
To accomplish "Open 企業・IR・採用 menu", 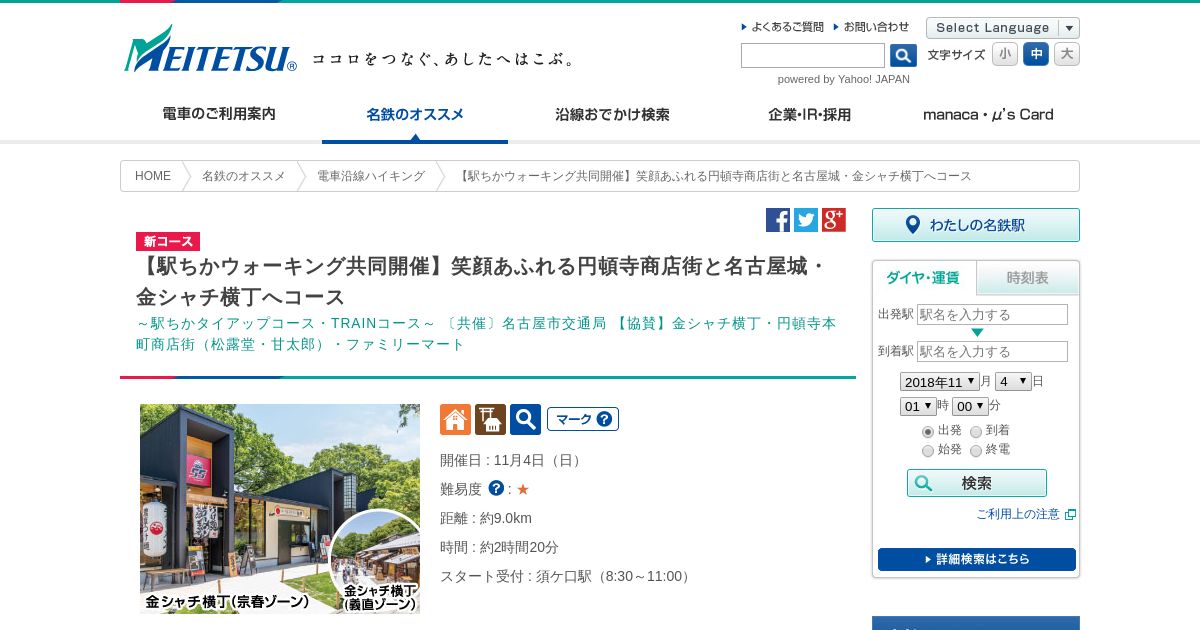I will pos(809,115).
